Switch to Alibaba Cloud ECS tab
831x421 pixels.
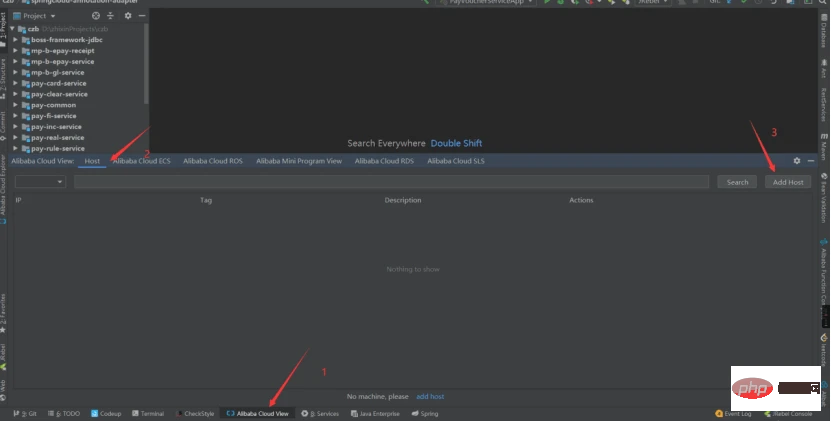[142, 160]
